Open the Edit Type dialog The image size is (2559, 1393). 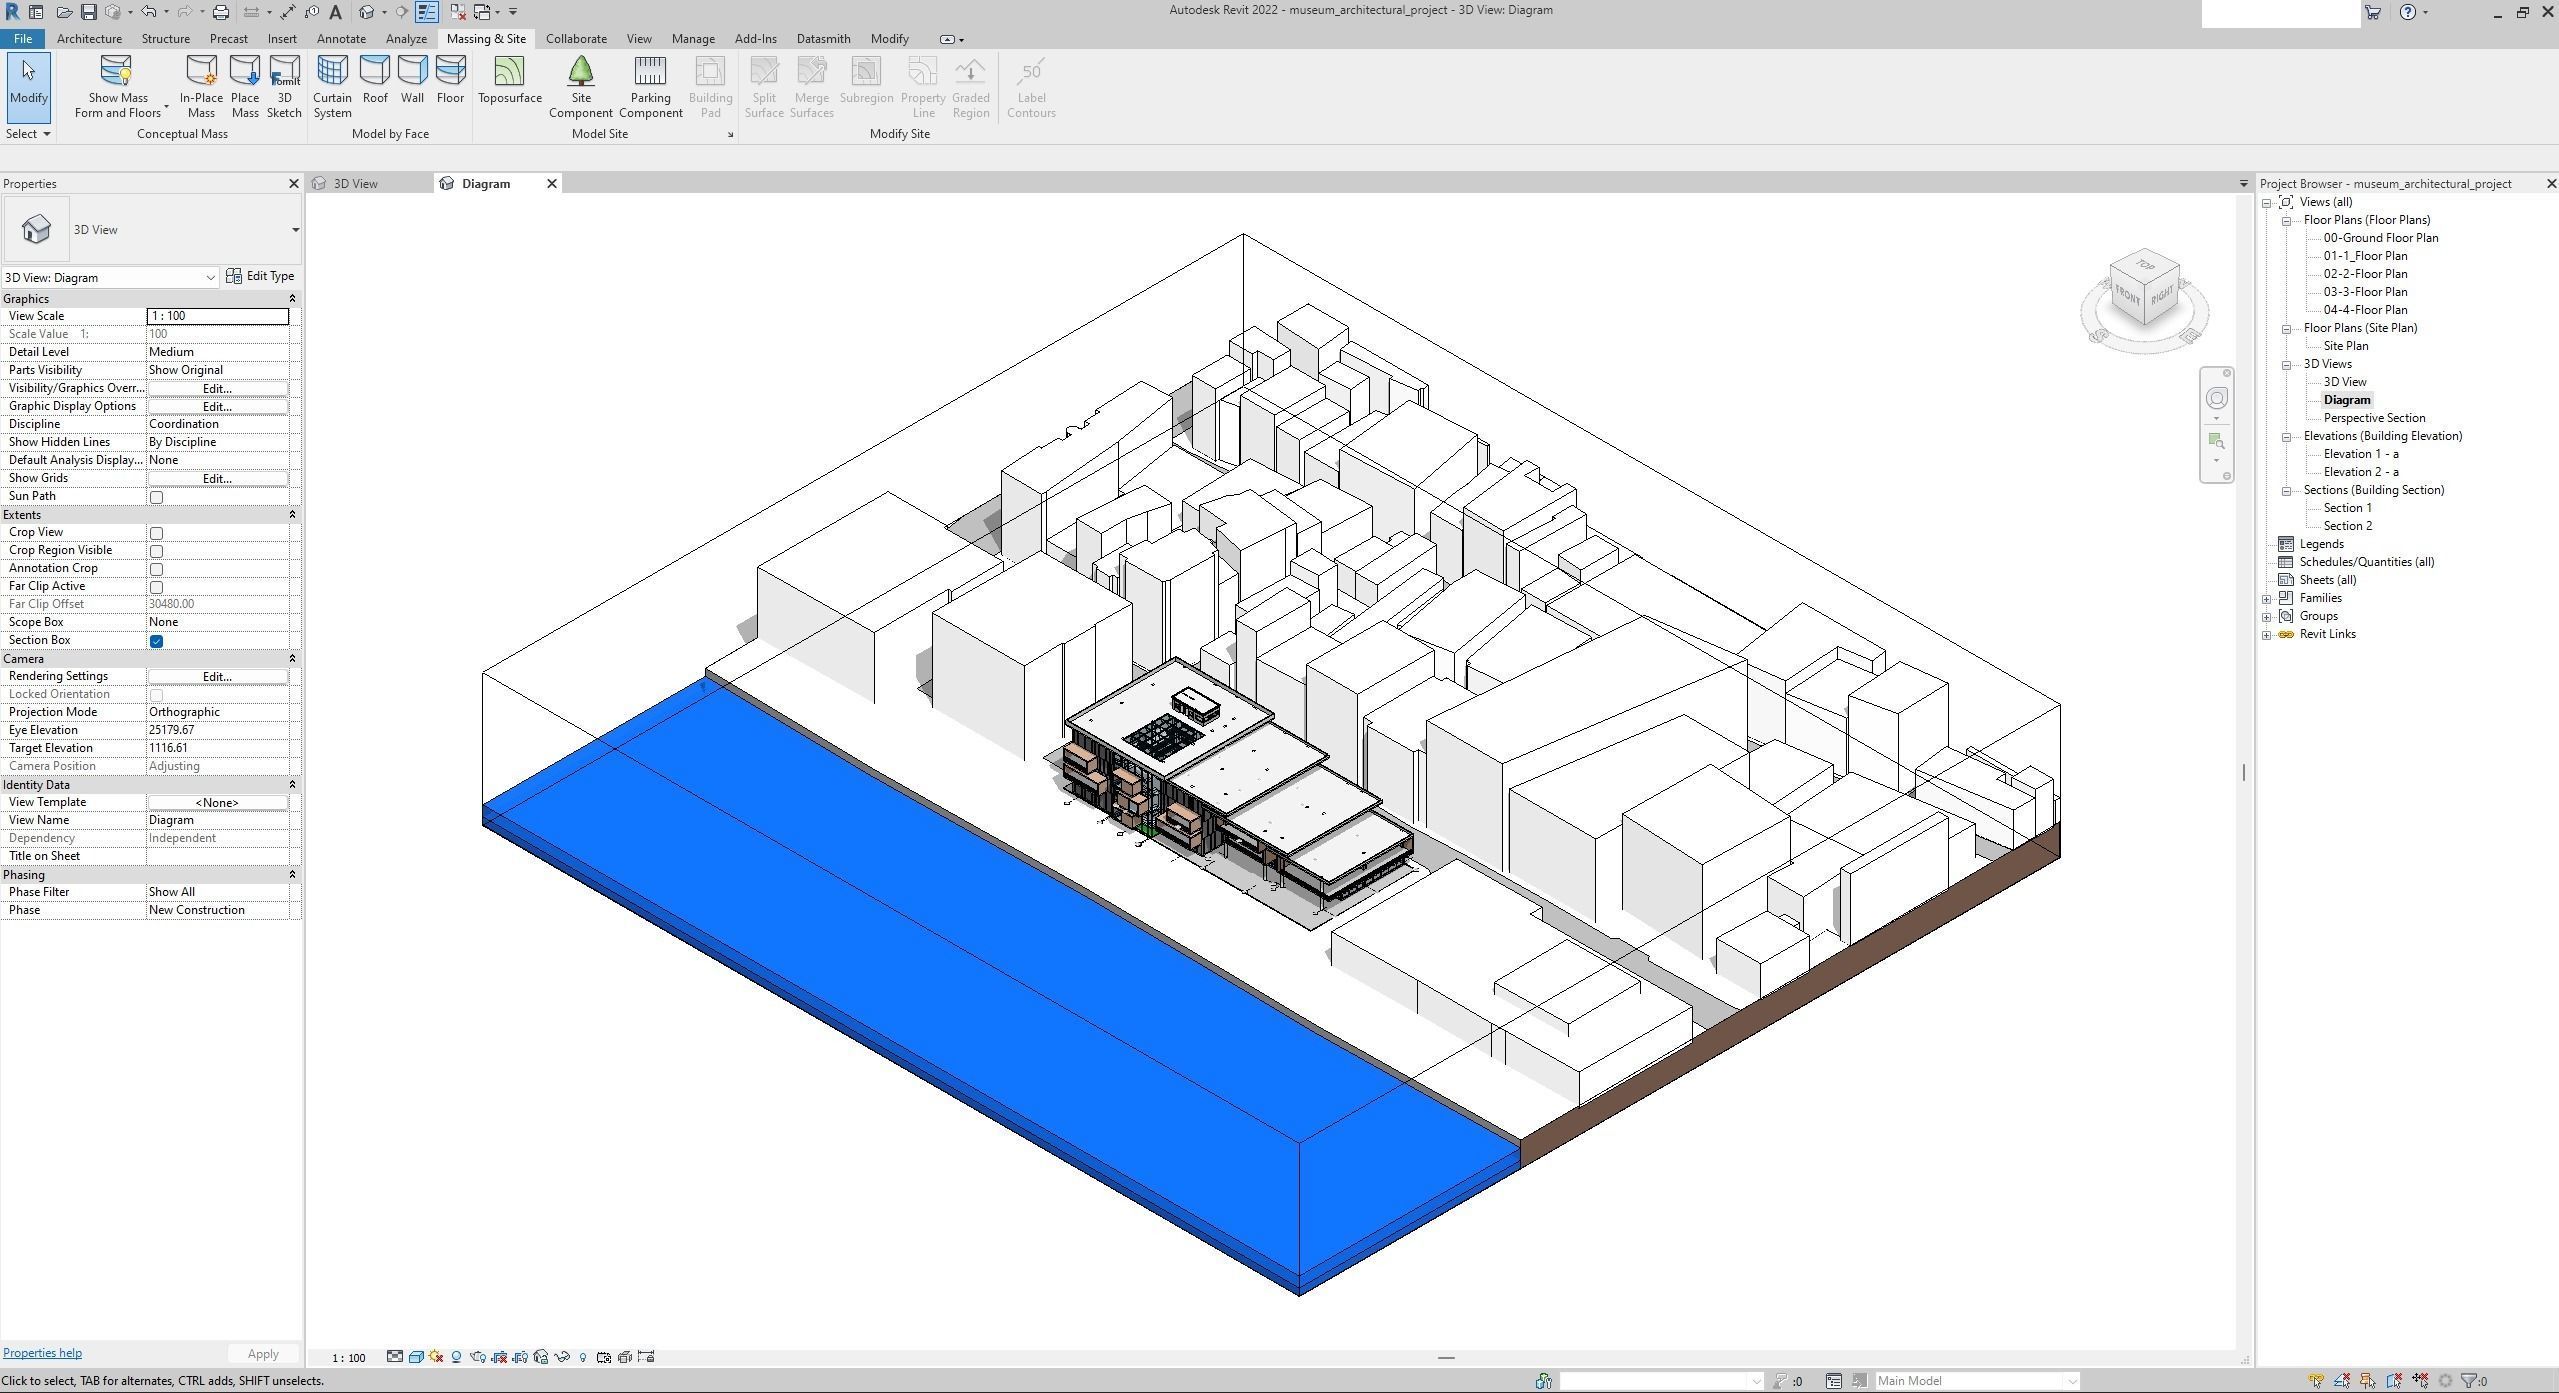pyautogui.click(x=261, y=276)
